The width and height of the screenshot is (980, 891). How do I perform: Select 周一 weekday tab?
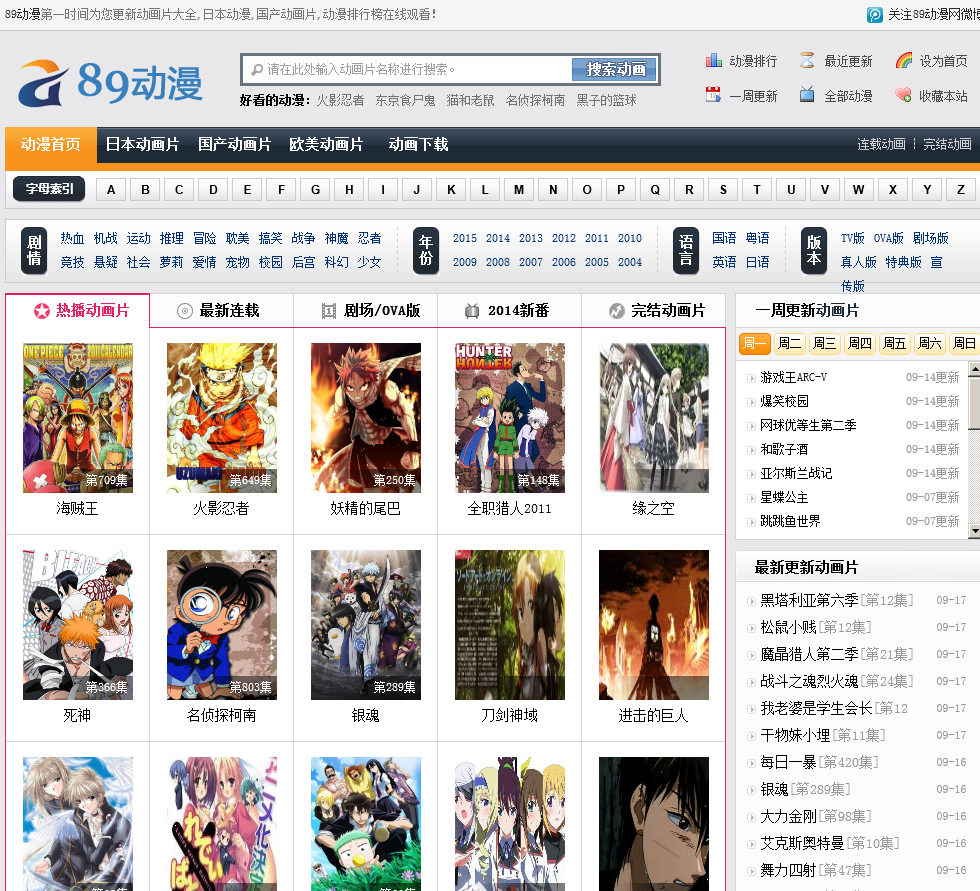point(754,343)
